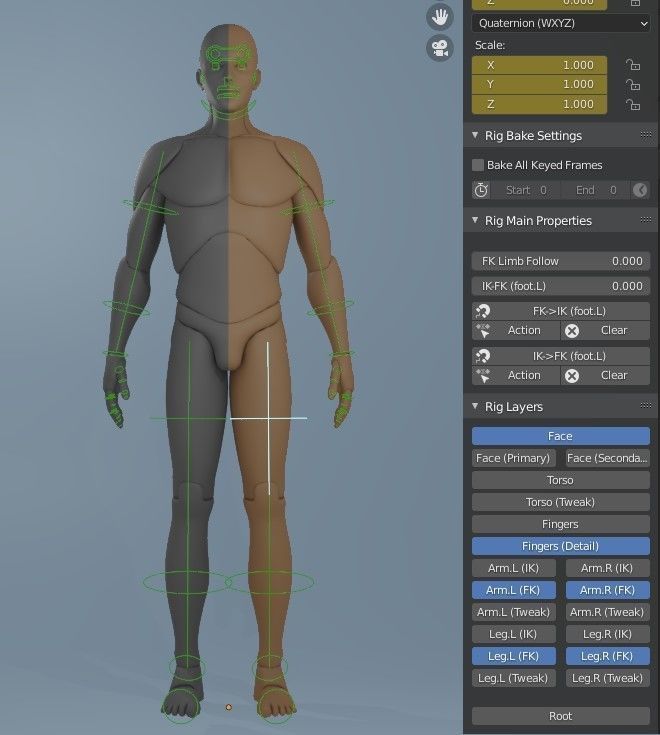Toggle the Face (Primary) rig layer
660x735 pixels.
[x=514, y=458]
